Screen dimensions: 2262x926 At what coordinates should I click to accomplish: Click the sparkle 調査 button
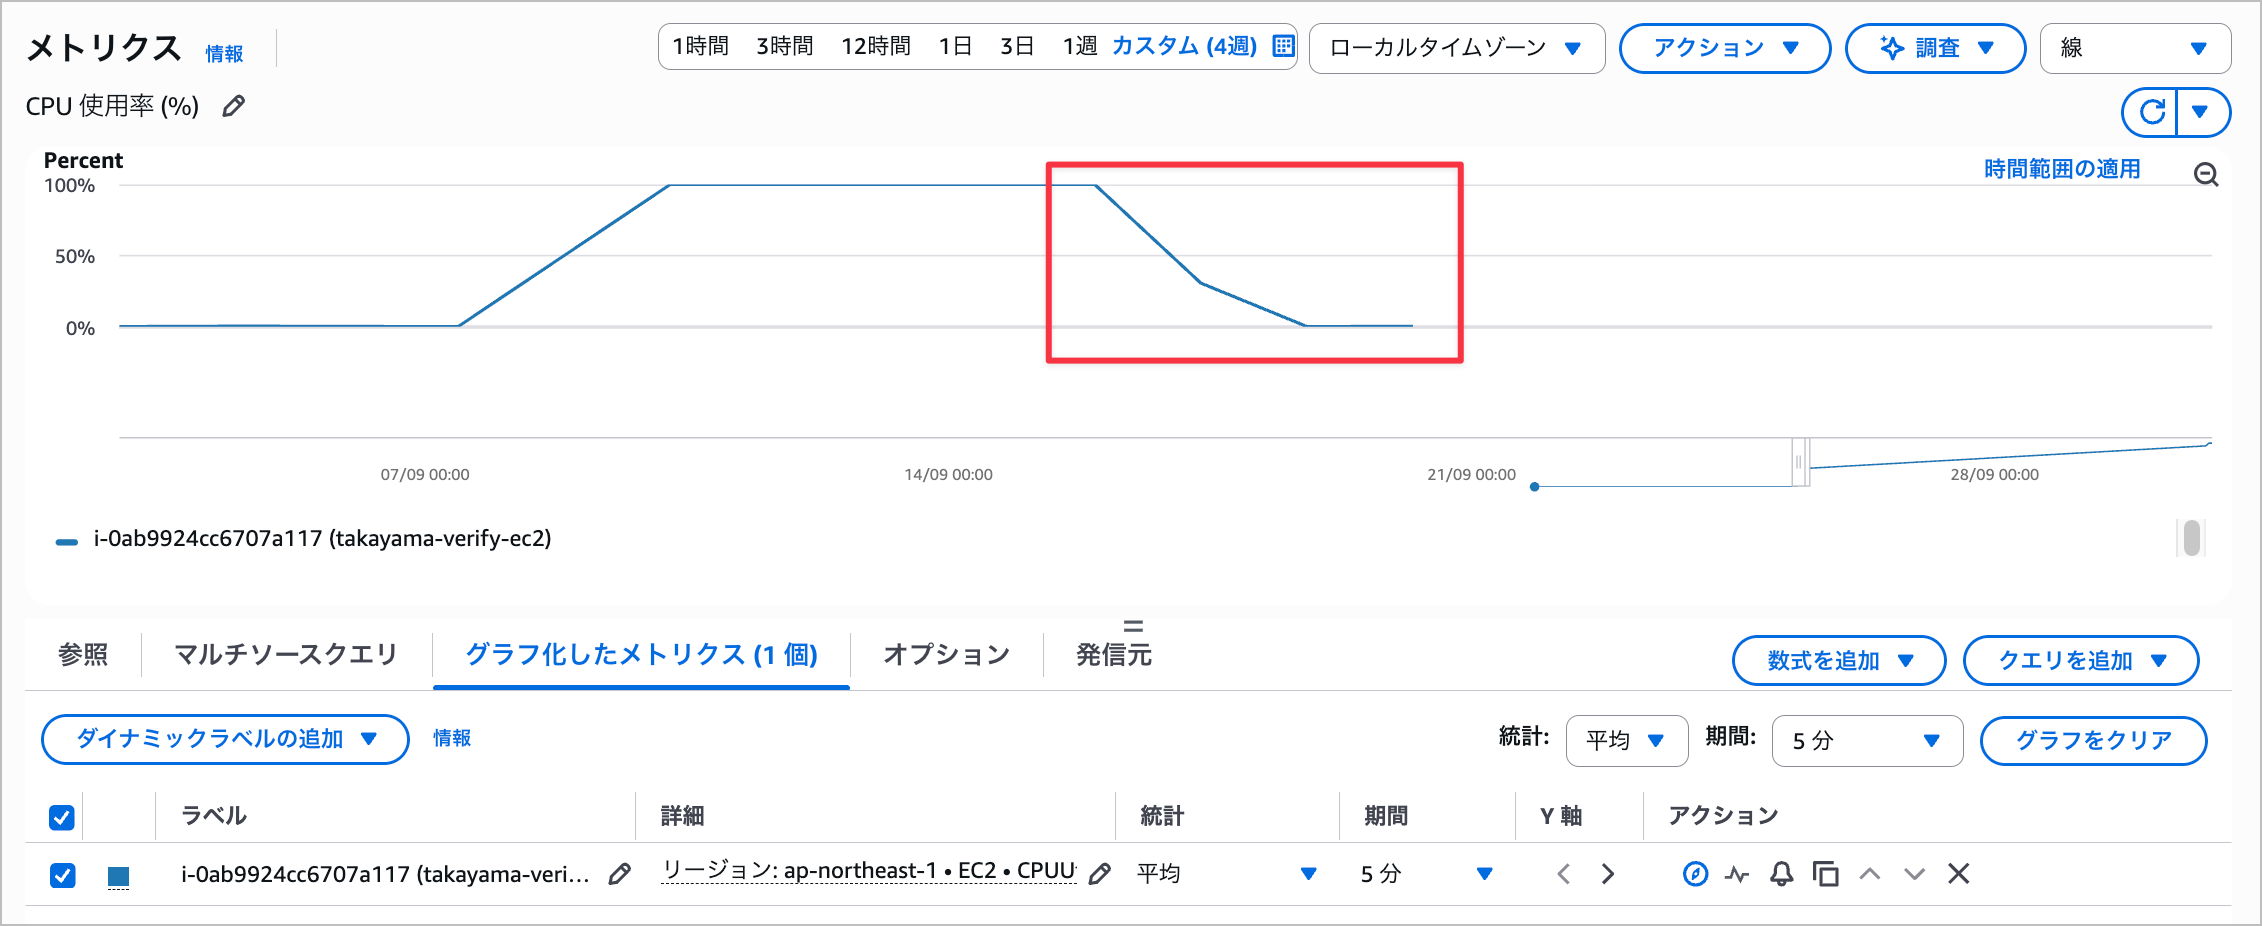[1936, 48]
